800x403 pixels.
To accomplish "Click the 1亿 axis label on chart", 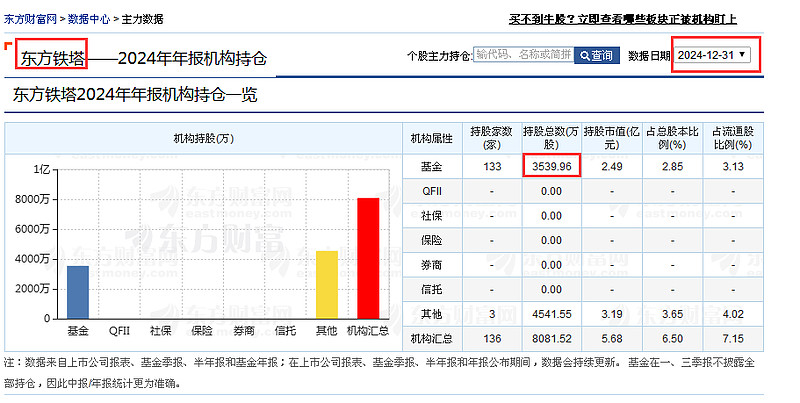I will [x=41, y=169].
